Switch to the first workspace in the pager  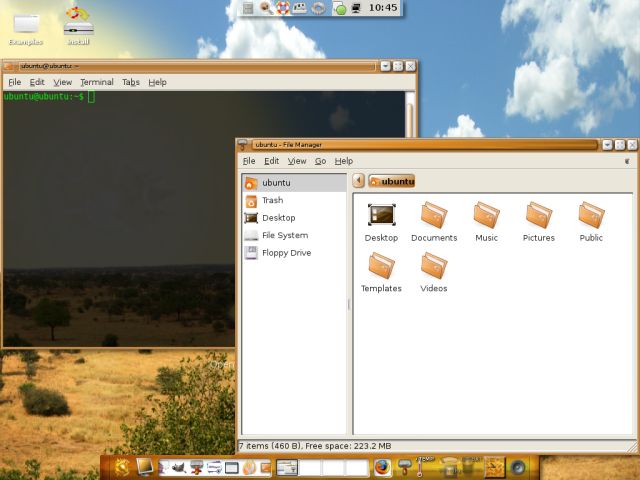287,468
